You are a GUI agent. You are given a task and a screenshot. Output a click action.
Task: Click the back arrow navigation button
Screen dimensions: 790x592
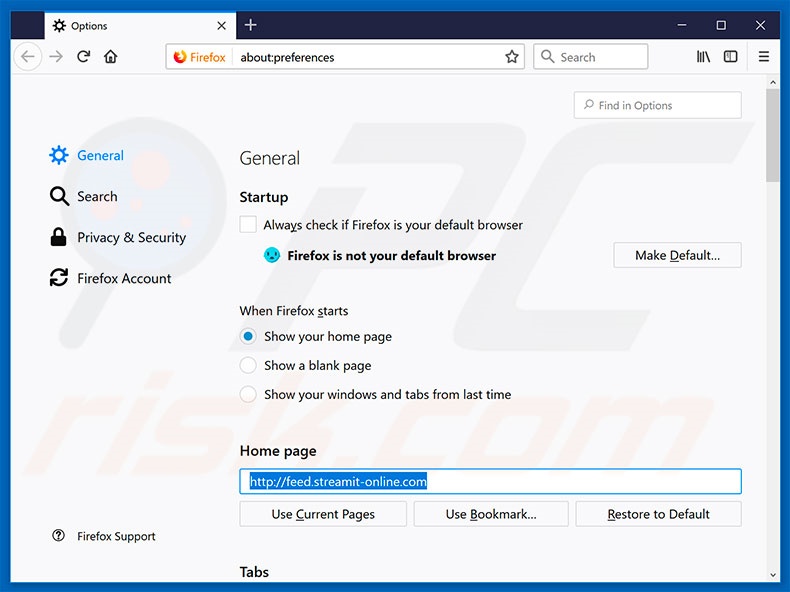click(28, 57)
